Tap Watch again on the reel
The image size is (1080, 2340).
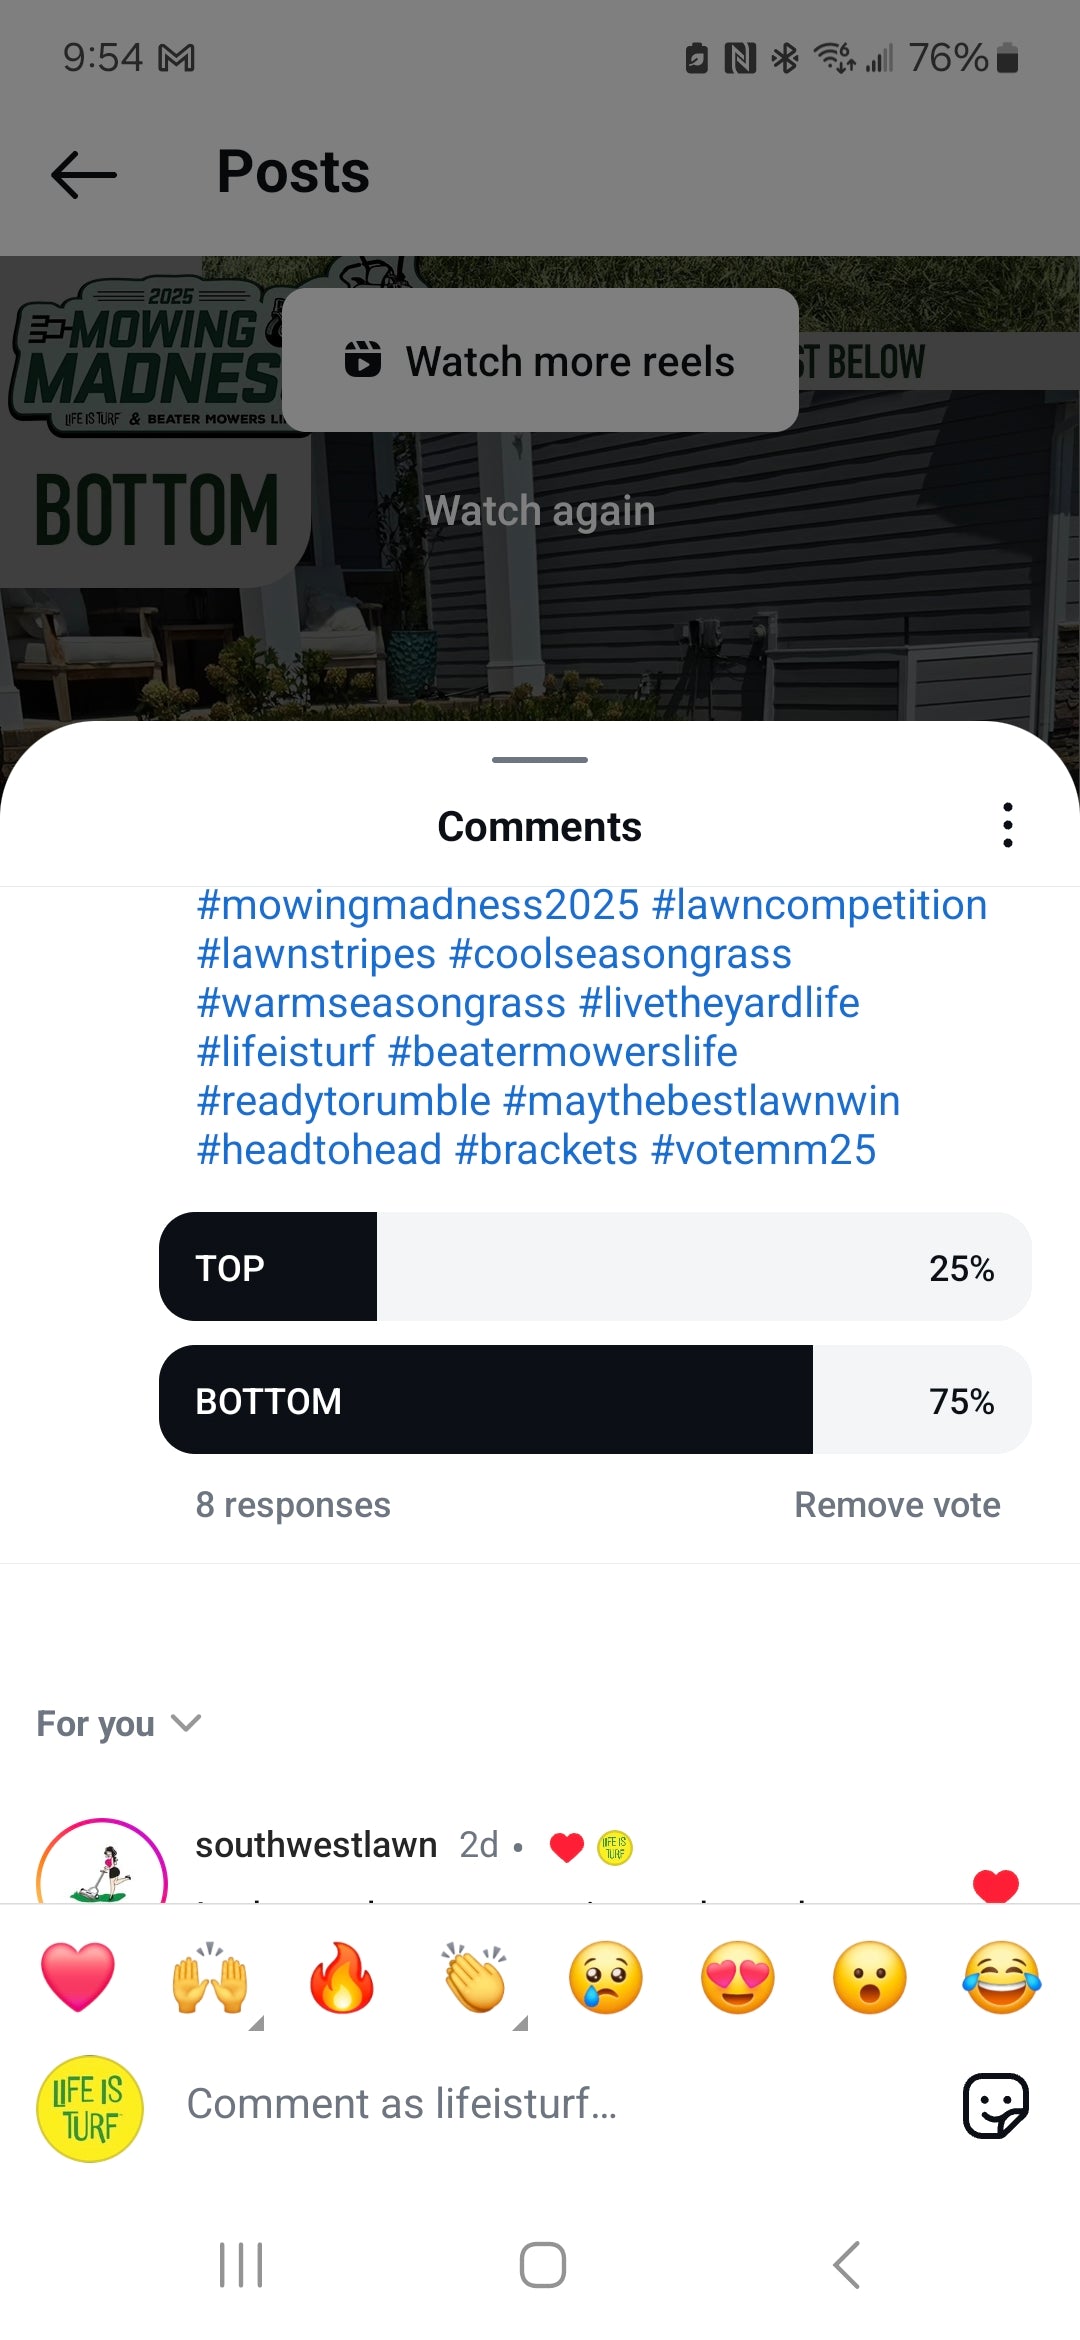pos(540,511)
